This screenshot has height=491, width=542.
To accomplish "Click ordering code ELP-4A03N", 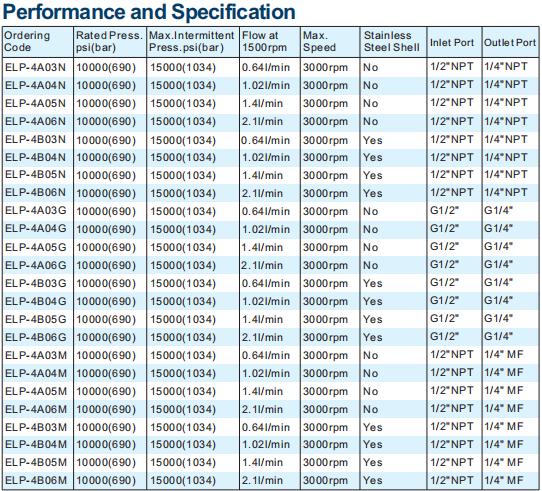I will (x=35, y=67).
